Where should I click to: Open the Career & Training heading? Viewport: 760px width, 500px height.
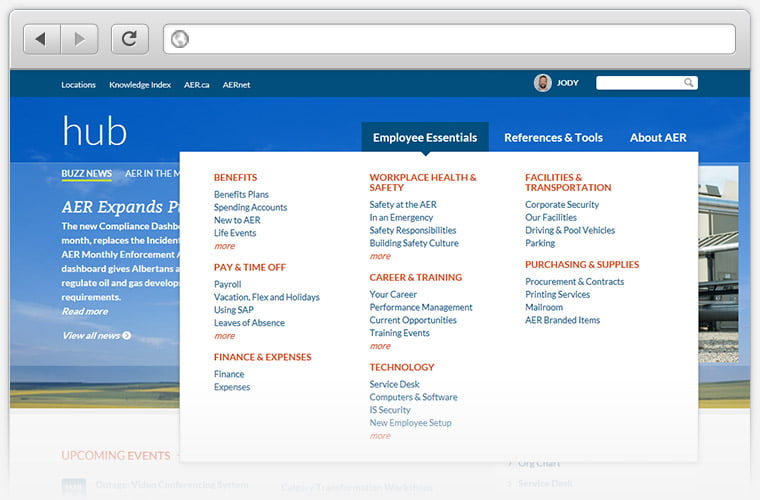(416, 278)
